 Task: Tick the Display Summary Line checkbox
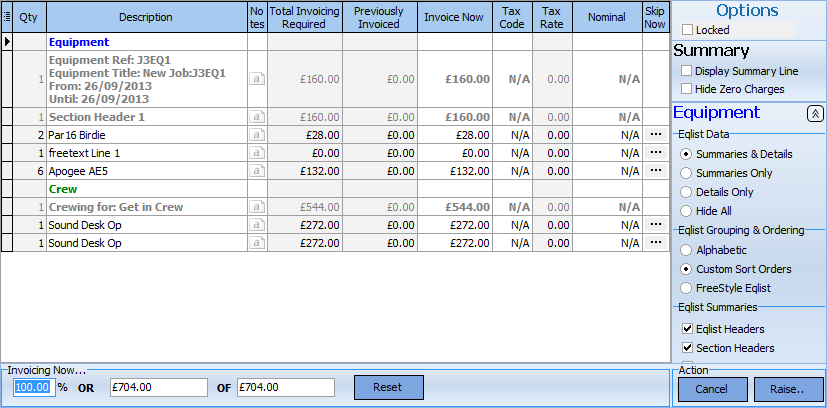point(687,71)
